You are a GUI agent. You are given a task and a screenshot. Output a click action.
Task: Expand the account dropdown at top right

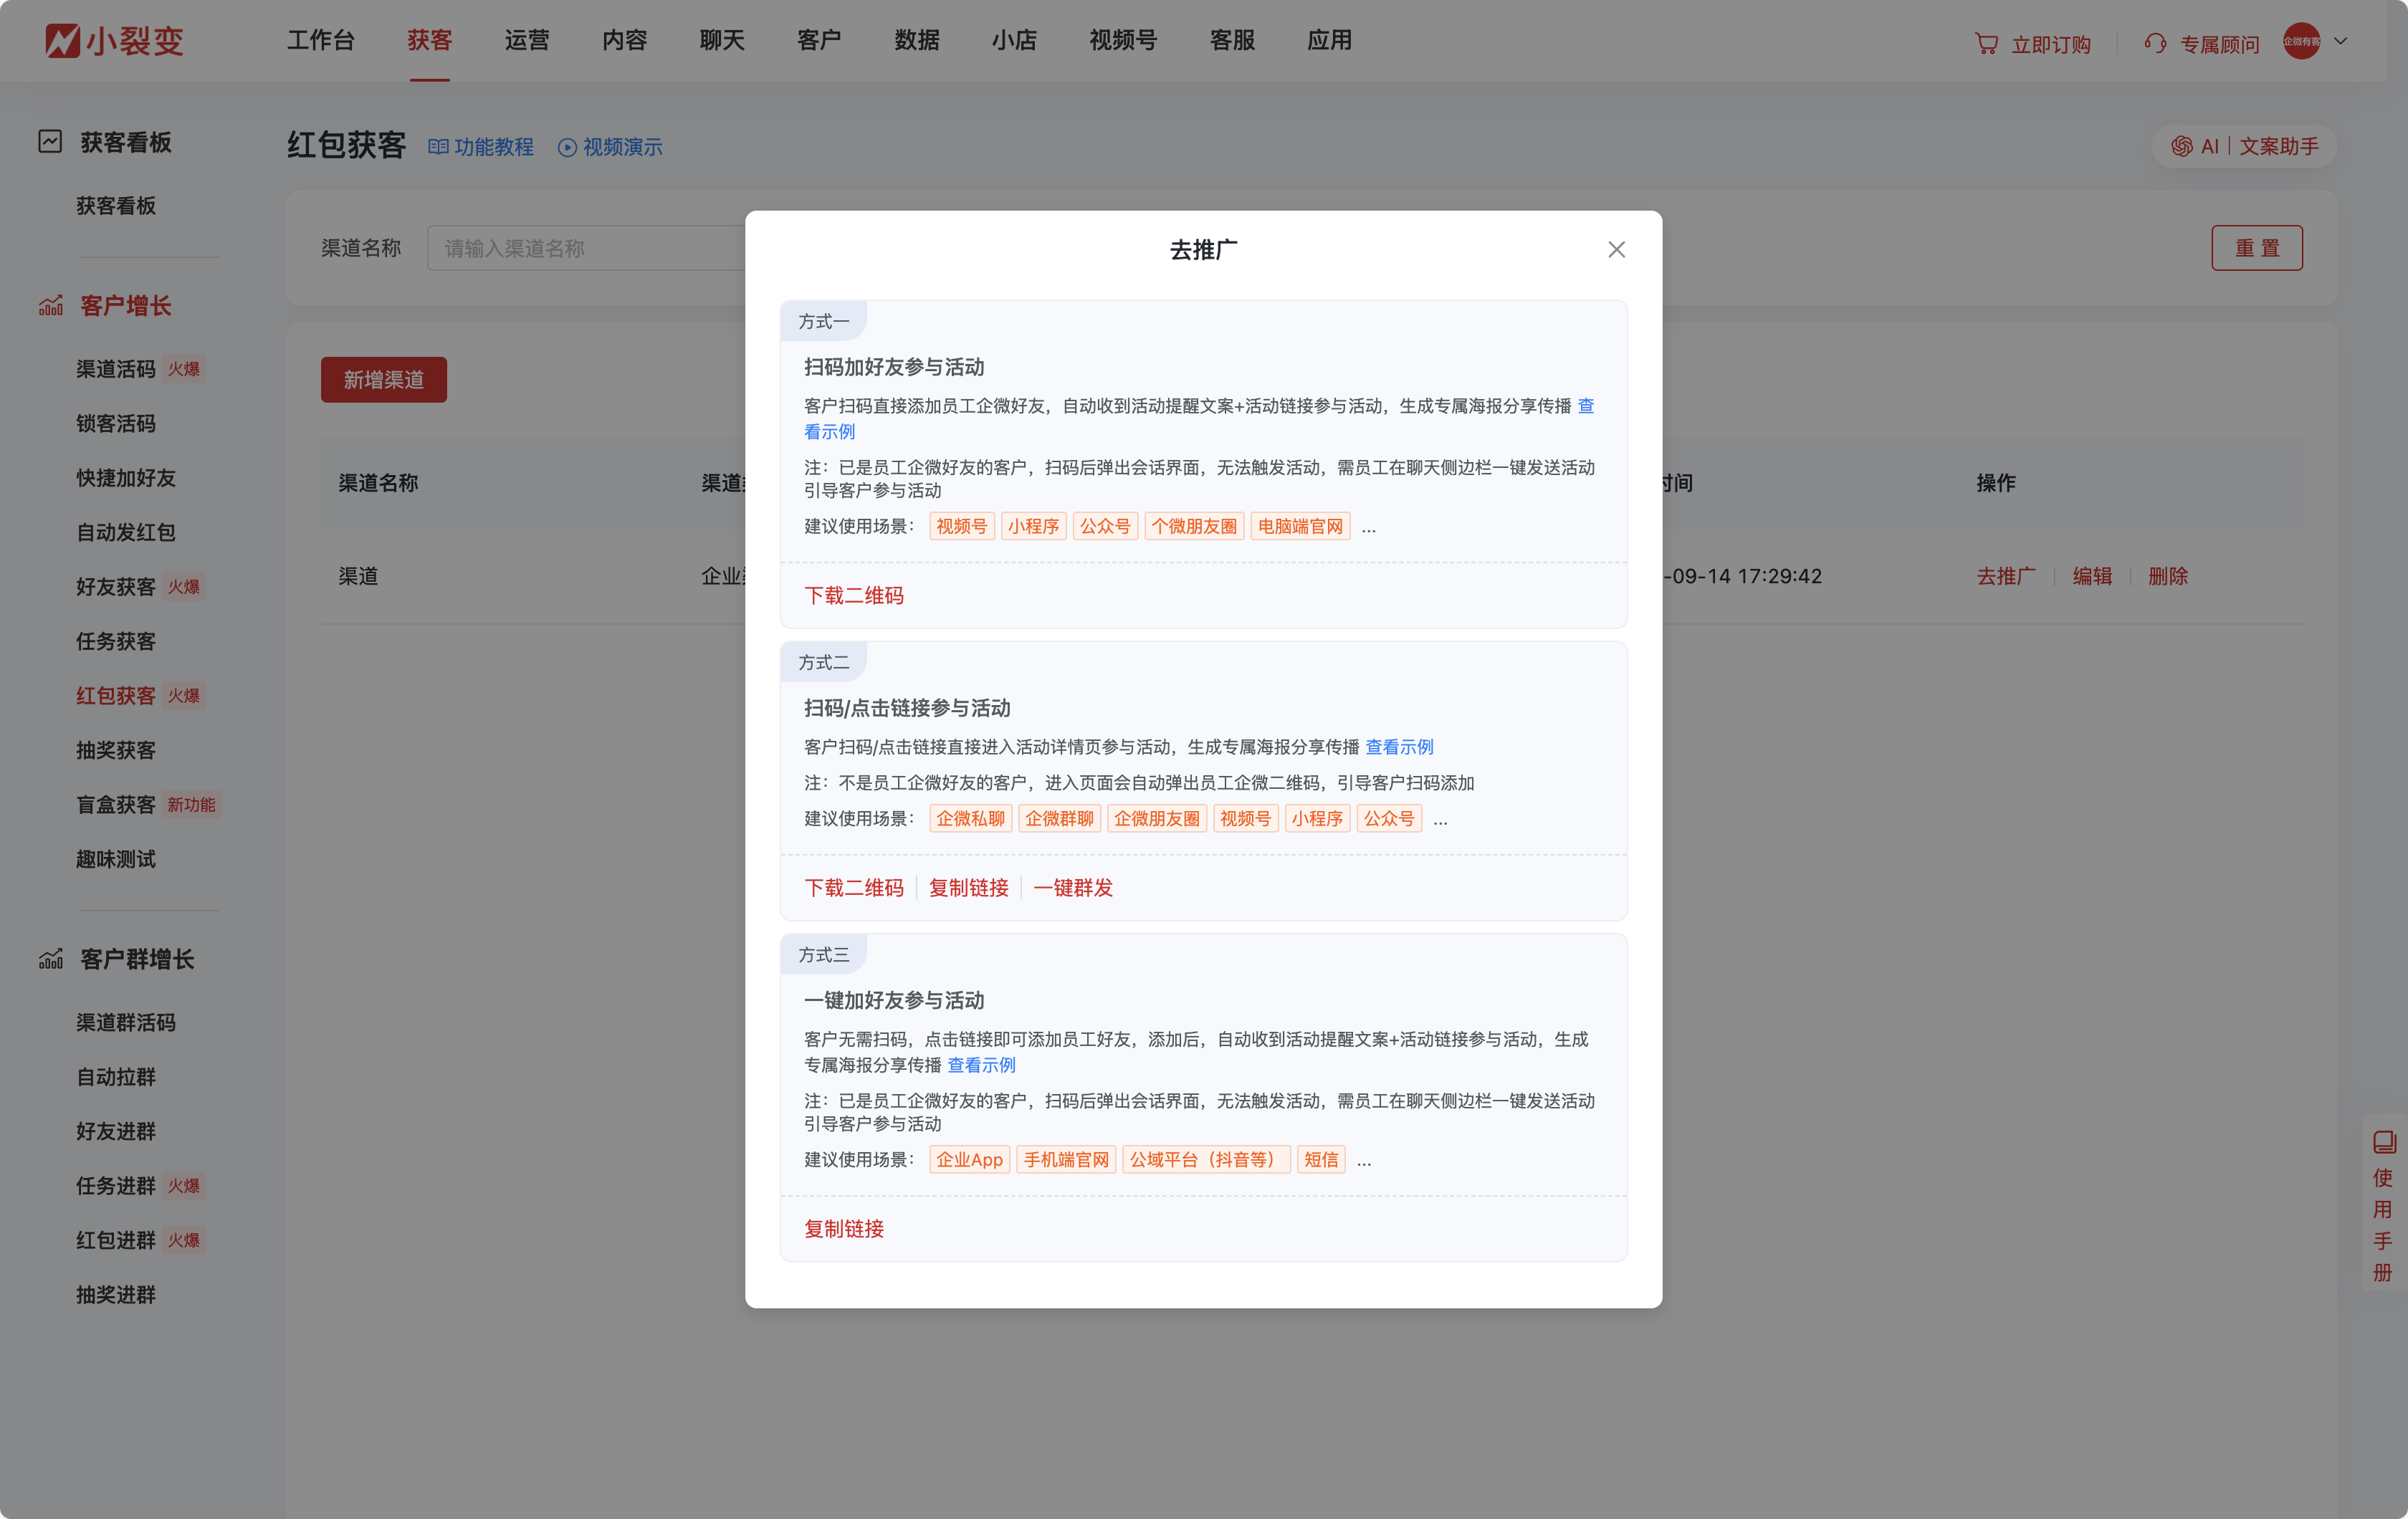[2340, 42]
